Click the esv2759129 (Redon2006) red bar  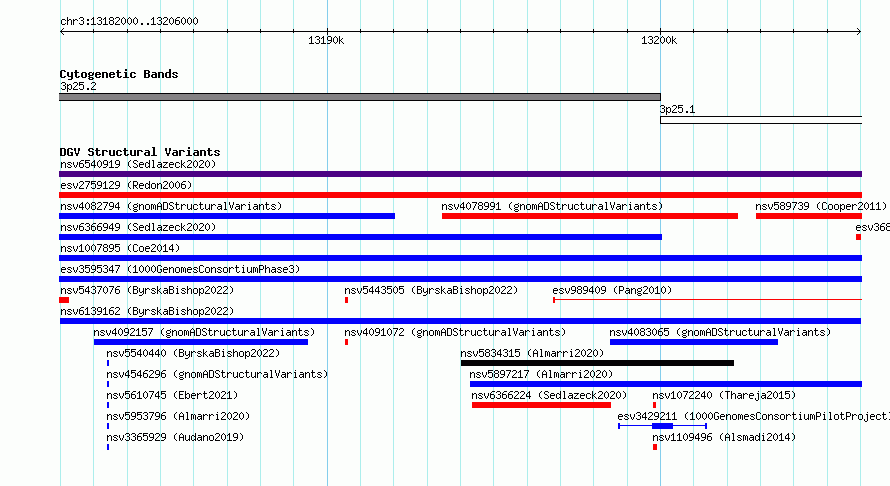pyautogui.click(x=460, y=195)
